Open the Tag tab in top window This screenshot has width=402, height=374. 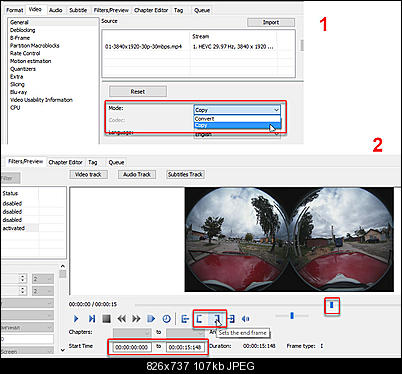coord(179,10)
